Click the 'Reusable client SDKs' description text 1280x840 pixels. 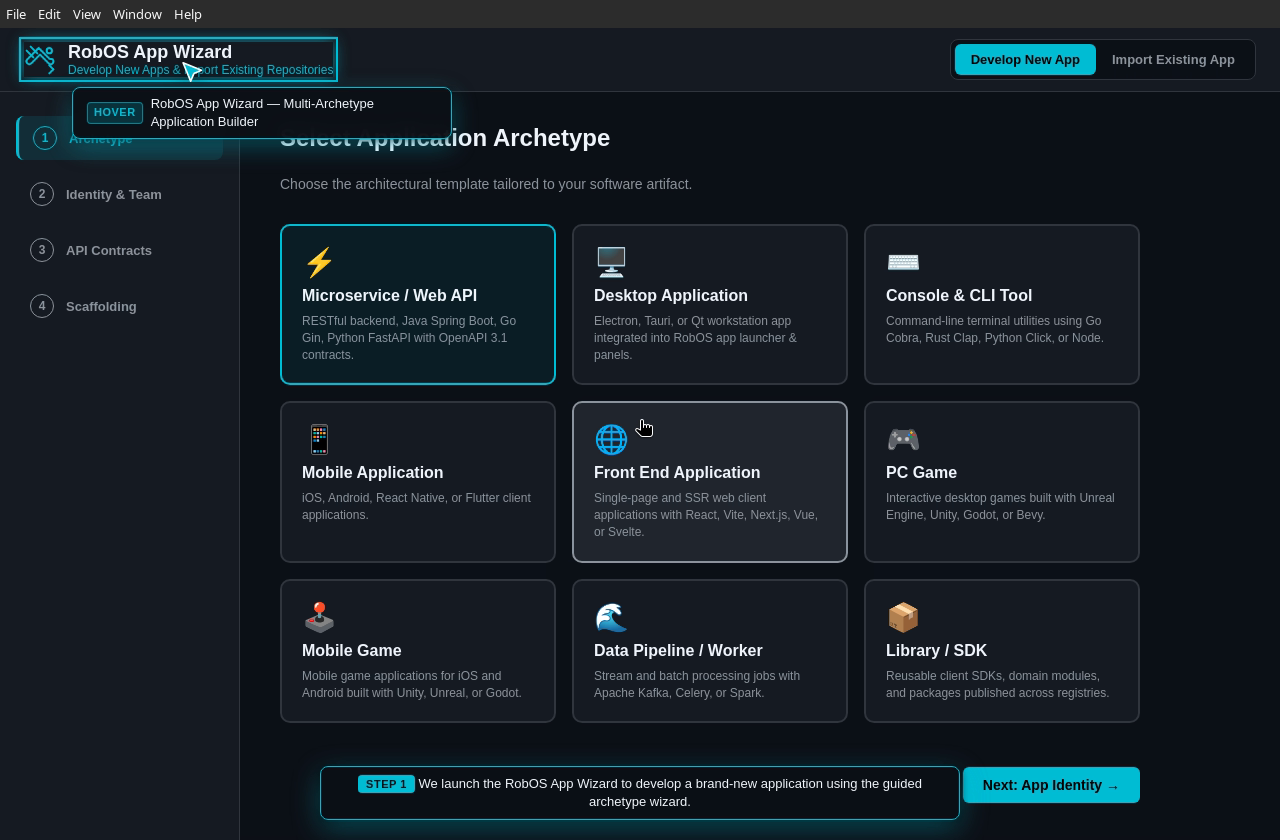(998, 684)
